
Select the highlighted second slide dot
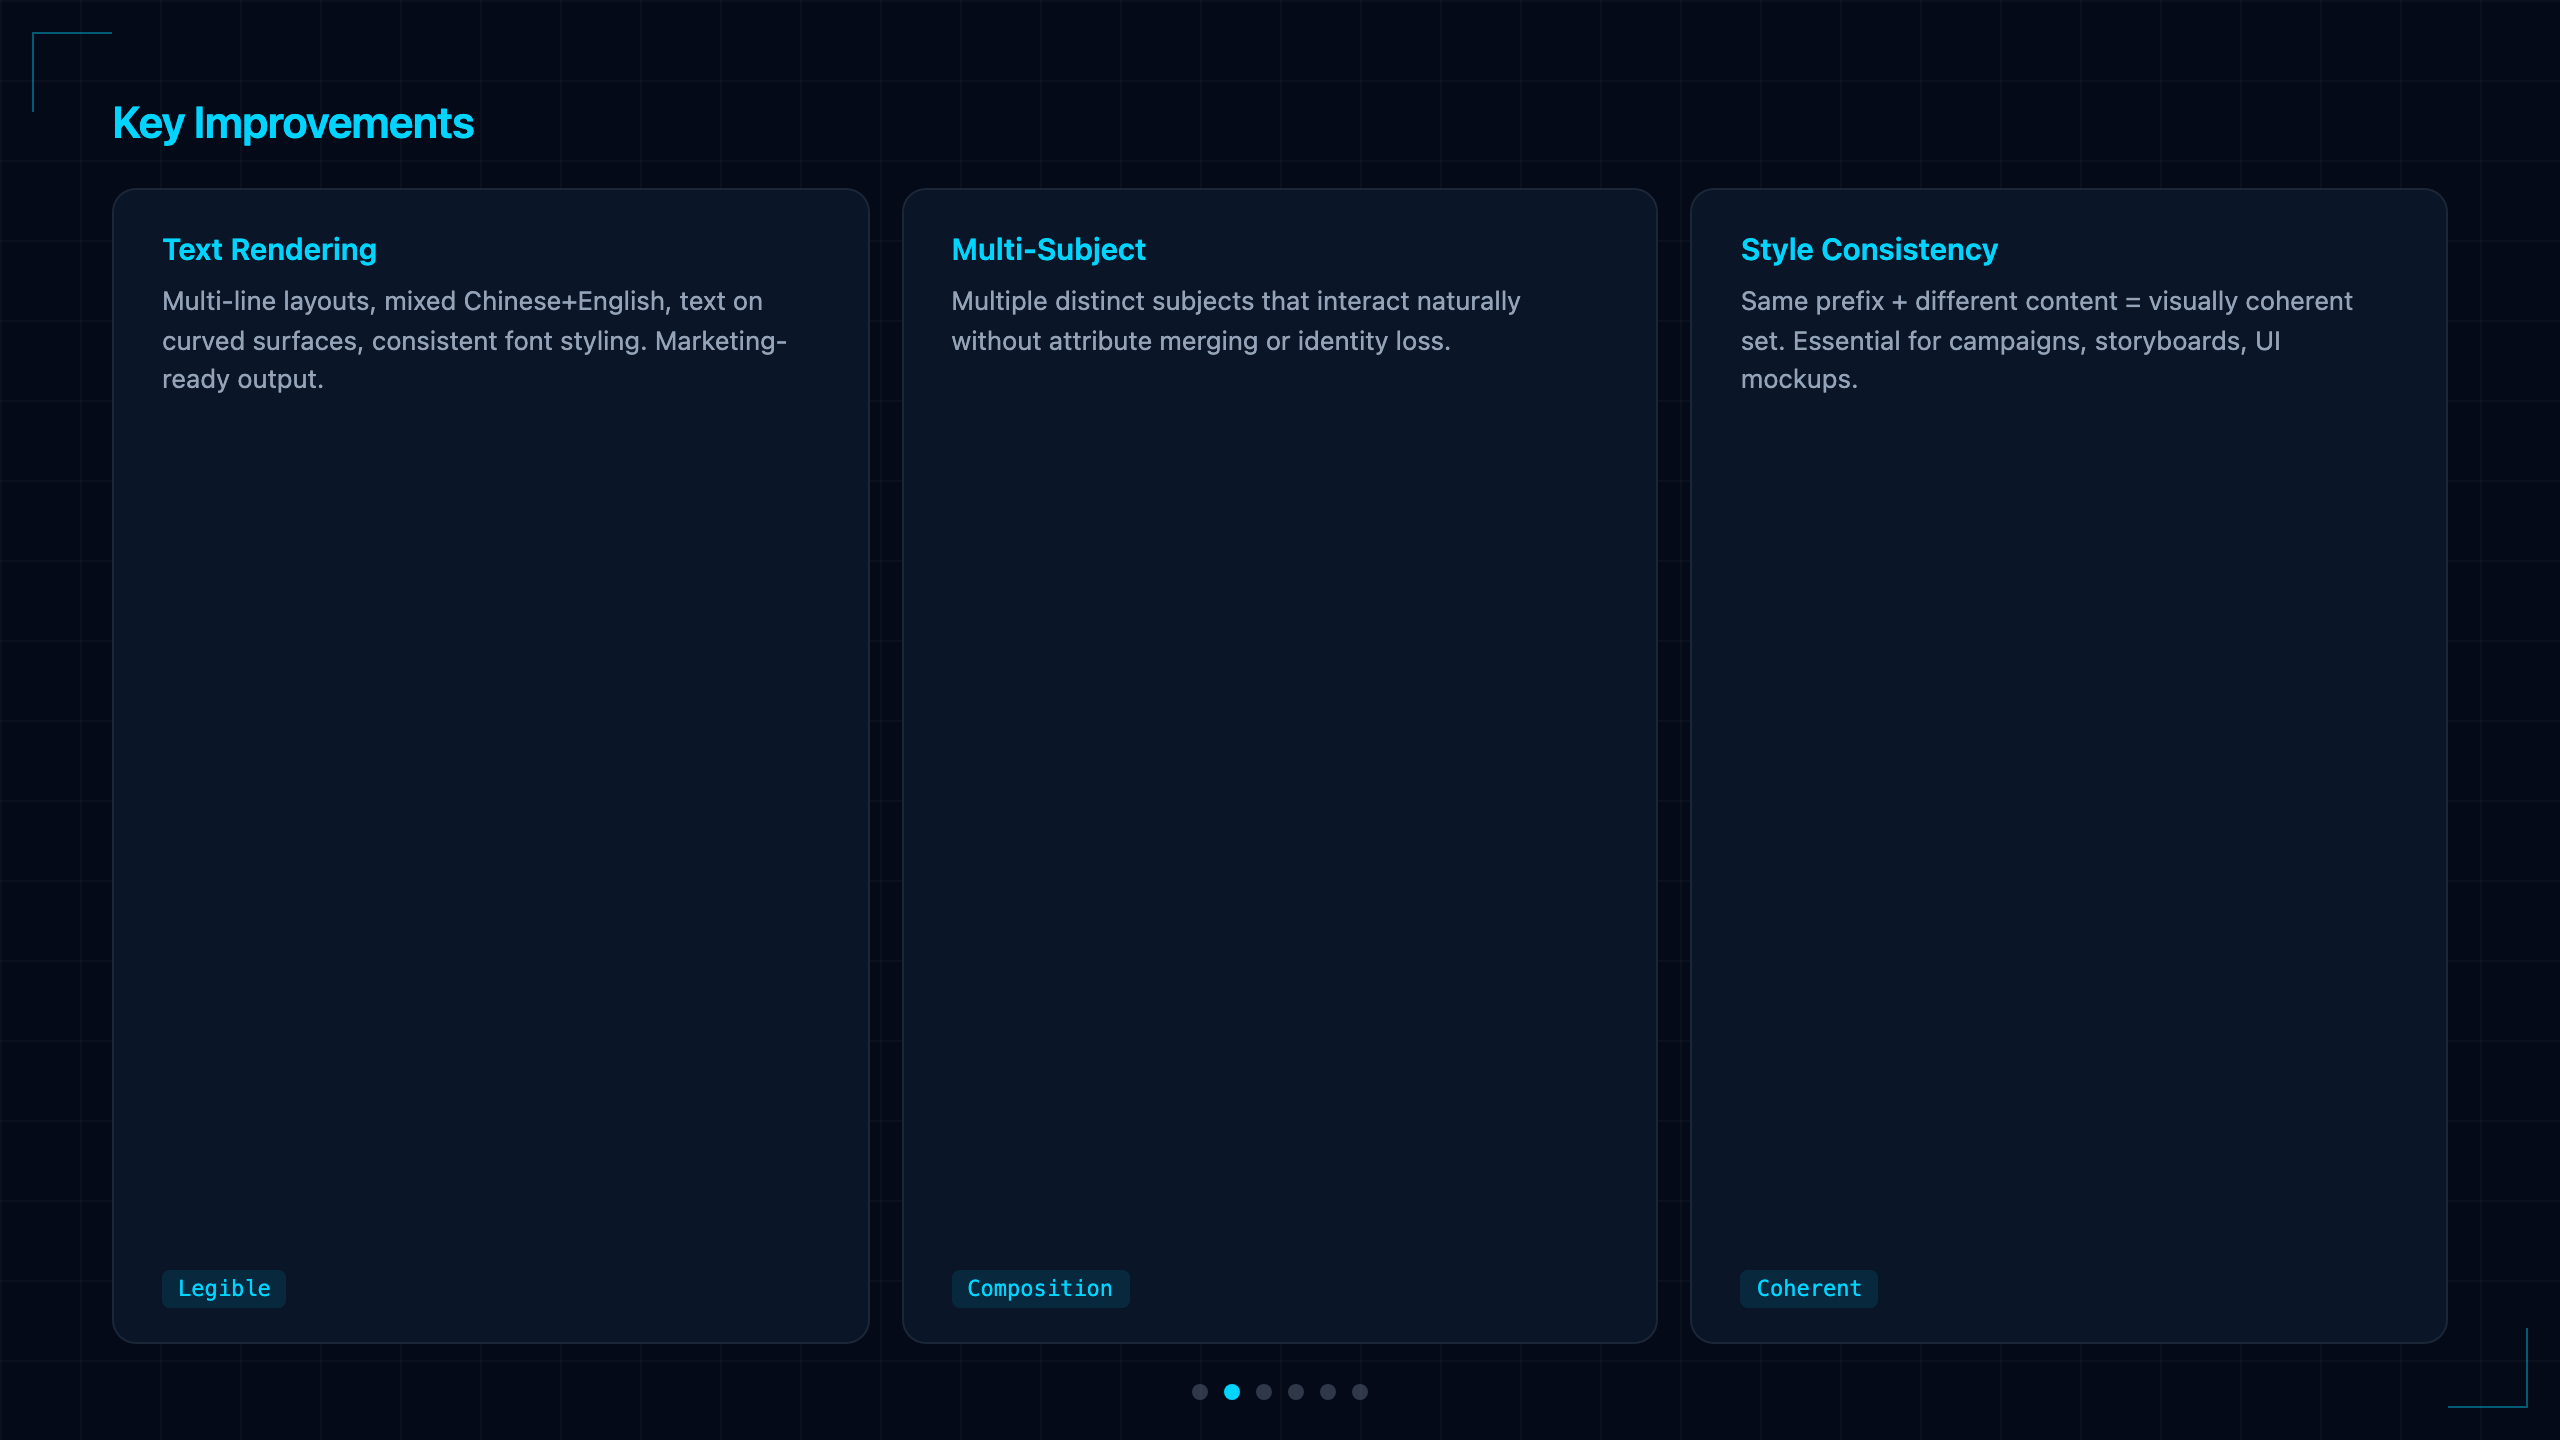1232,1392
